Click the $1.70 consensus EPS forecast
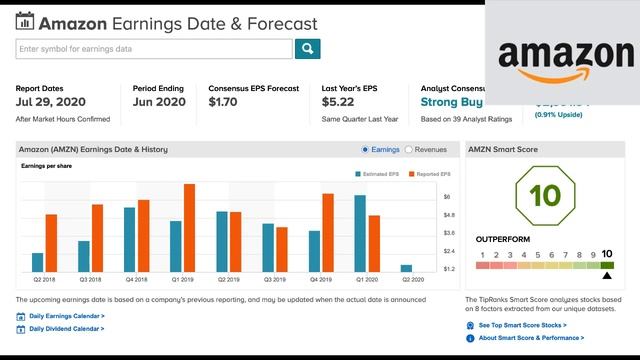 [223, 102]
